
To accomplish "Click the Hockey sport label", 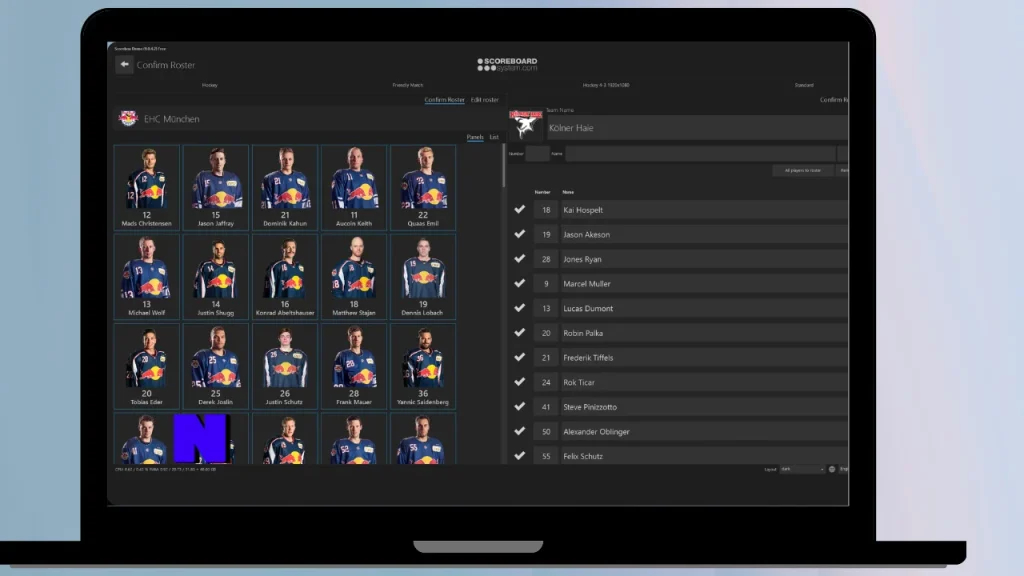I will (210, 85).
